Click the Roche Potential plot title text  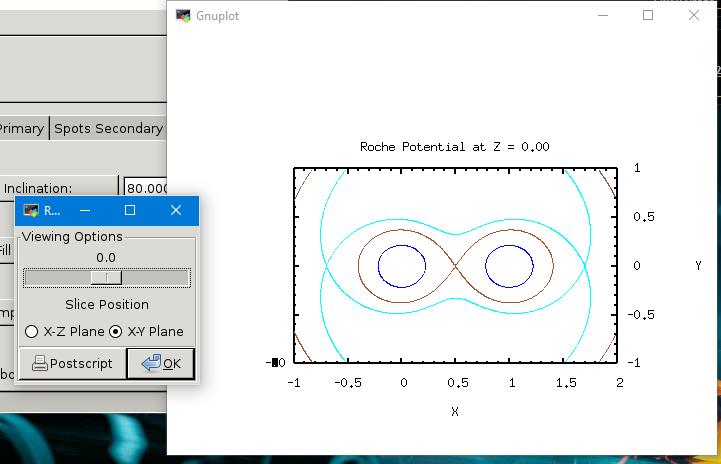pos(454,147)
